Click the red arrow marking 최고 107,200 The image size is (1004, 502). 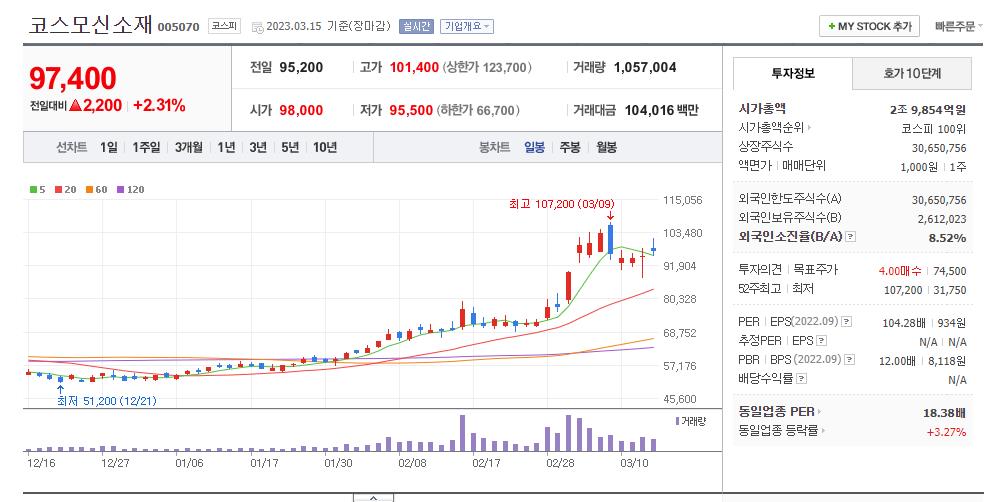pos(610,216)
